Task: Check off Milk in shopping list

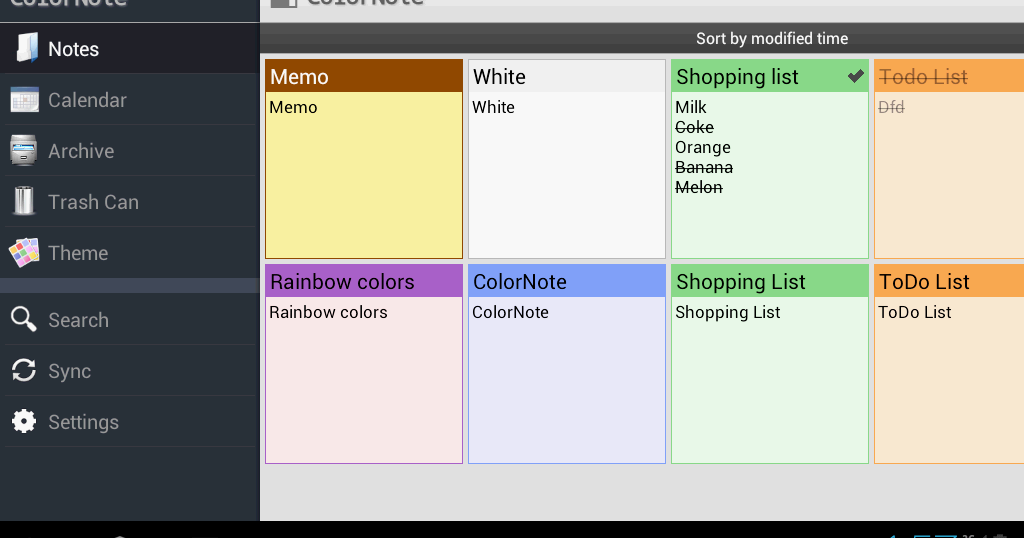Action: click(x=691, y=107)
